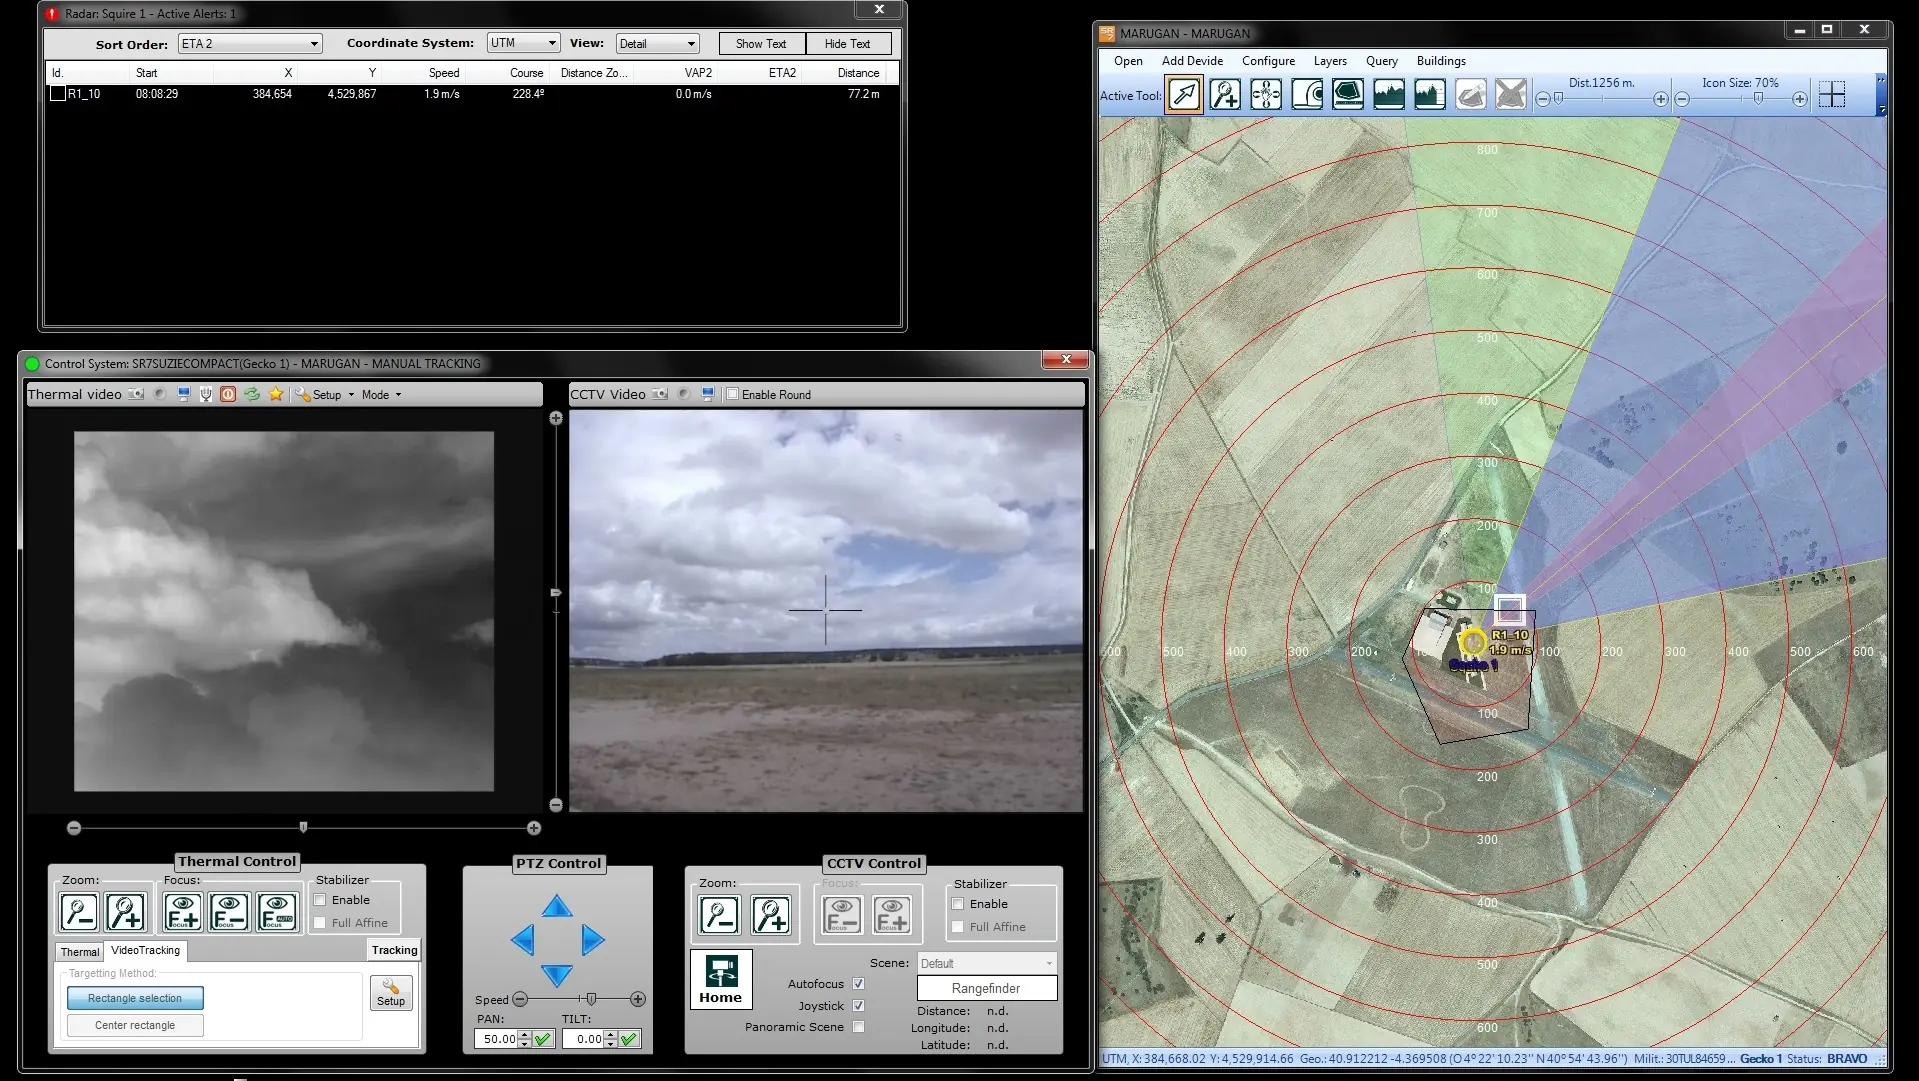The width and height of the screenshot is (1919, 1081).
Task: Click thermal Focus plus icon
Action: [182, 912]
